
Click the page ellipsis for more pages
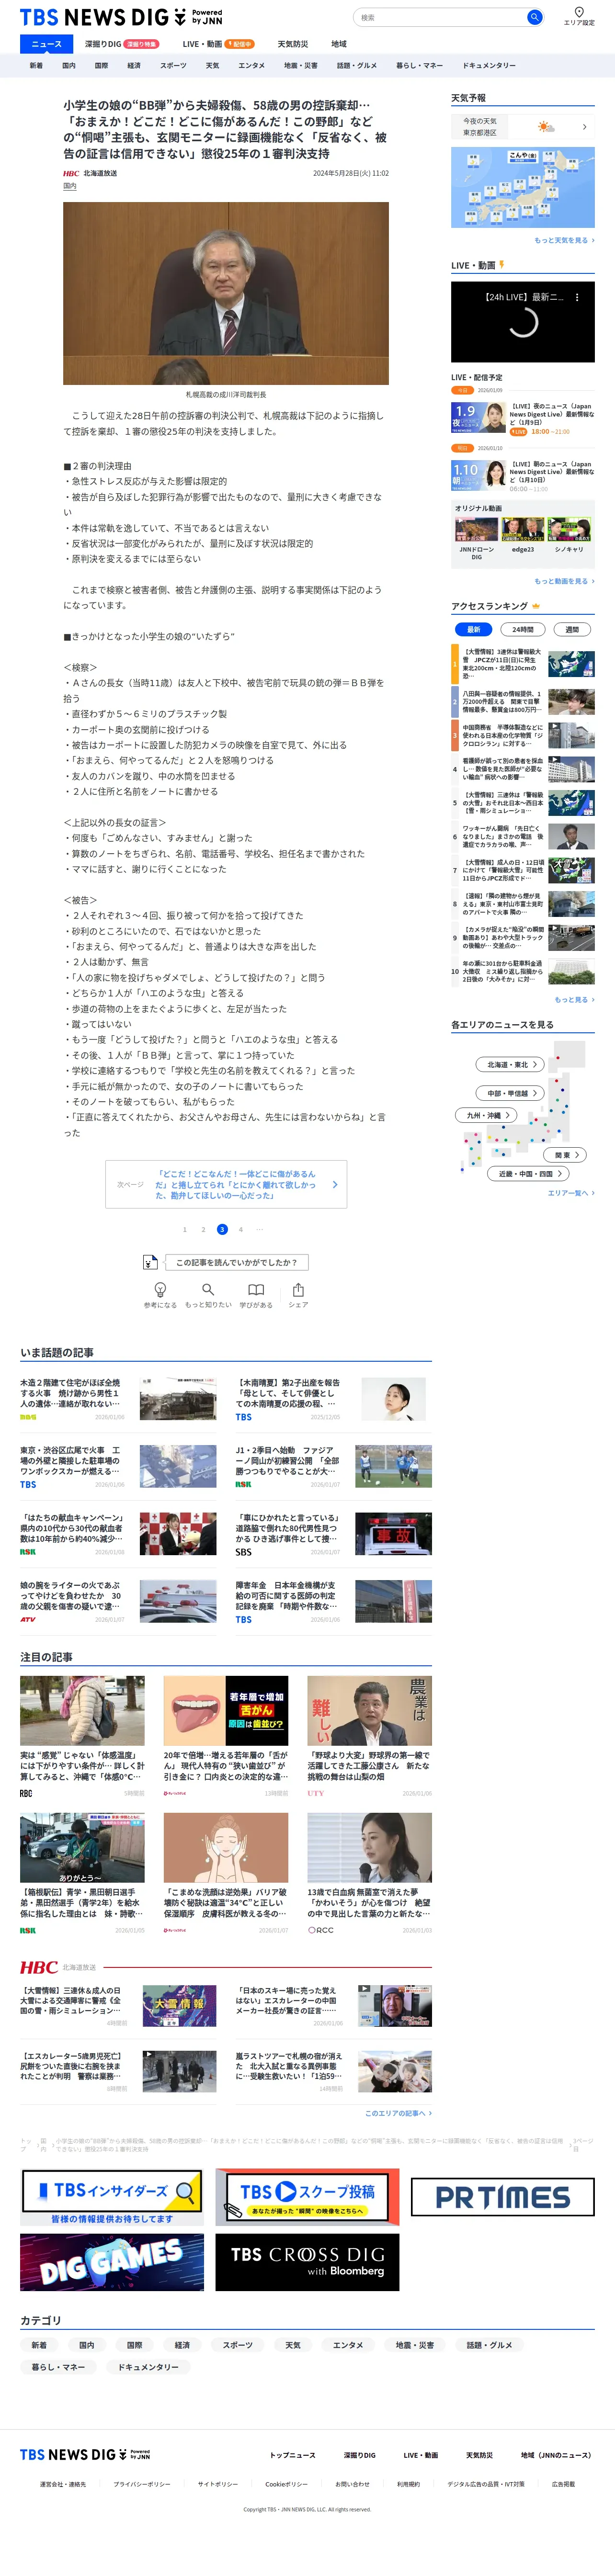coord(259,1229)
